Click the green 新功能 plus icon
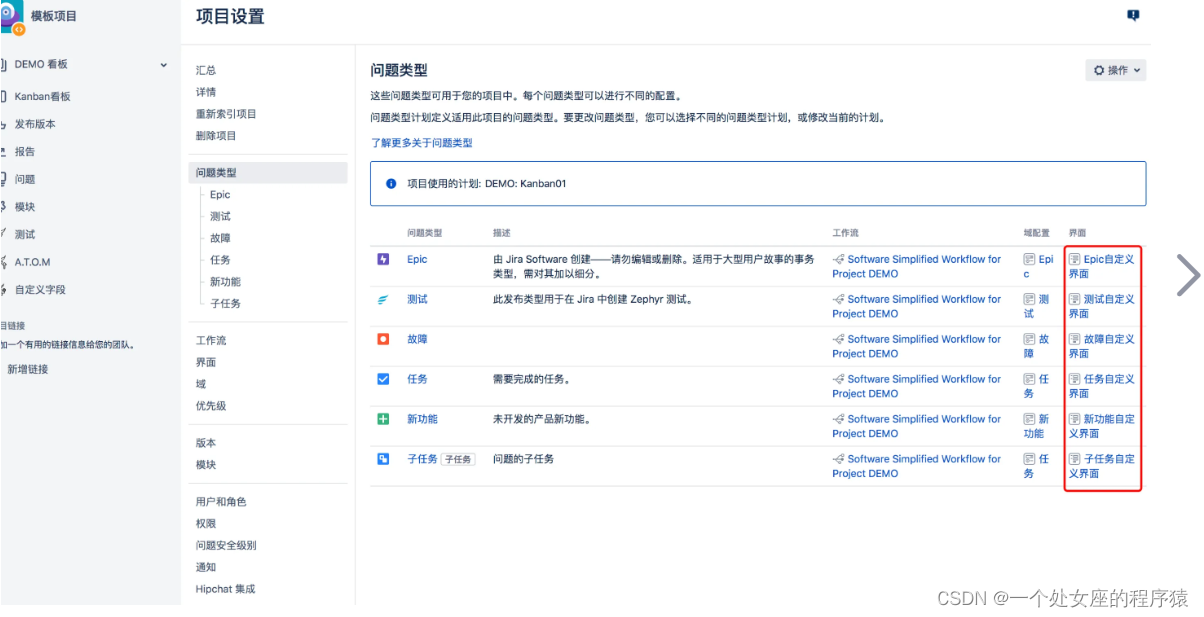The image size is (1204, 617). click(x=384, y=419)
